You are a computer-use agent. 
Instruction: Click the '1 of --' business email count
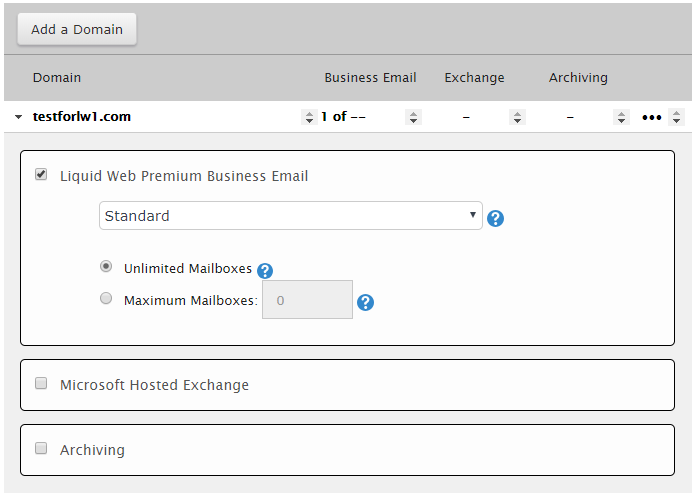[x=343, y=117]
